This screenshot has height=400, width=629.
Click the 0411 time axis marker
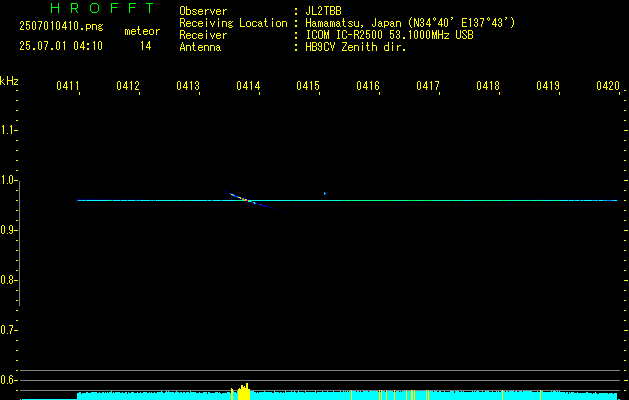click(68, 86)
